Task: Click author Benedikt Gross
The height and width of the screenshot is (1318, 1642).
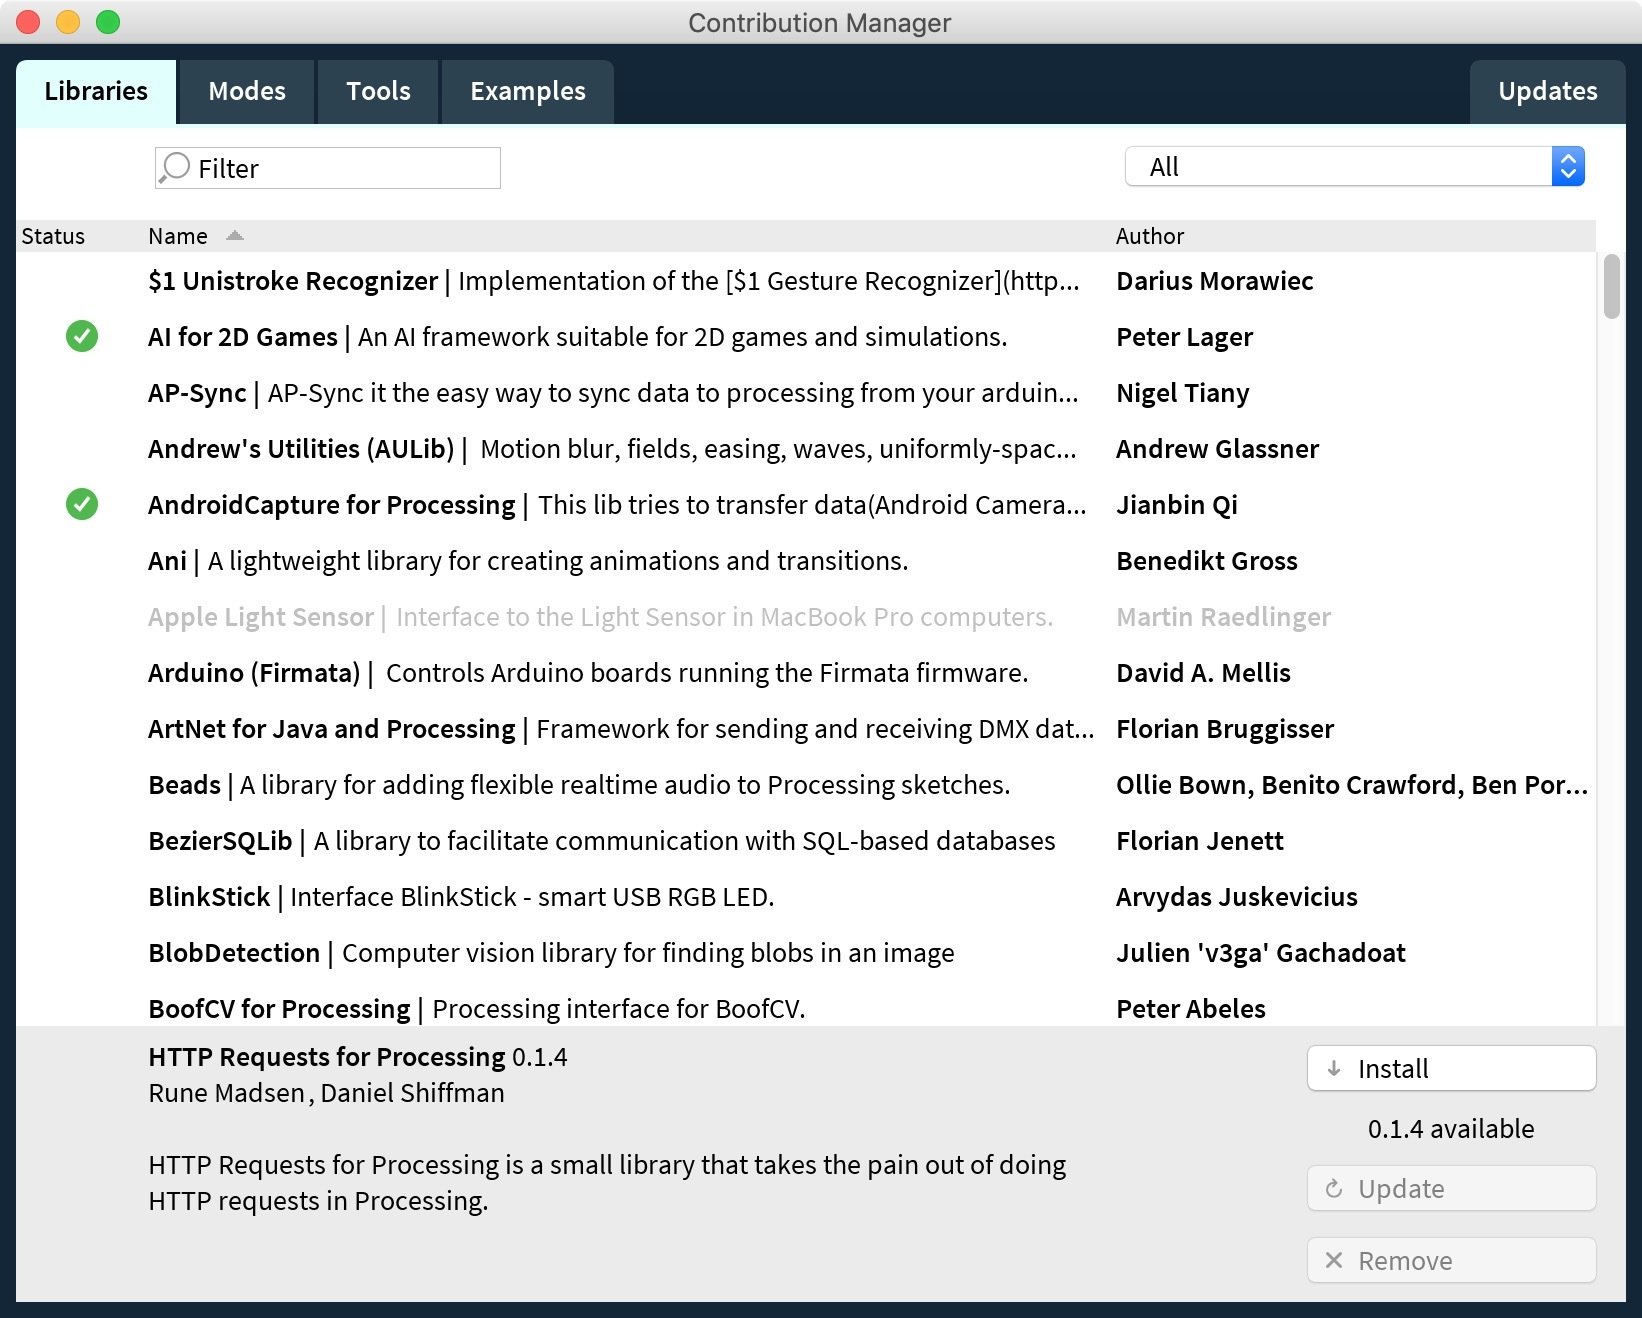Action: pyautogui.click(x=1207, y=561)
